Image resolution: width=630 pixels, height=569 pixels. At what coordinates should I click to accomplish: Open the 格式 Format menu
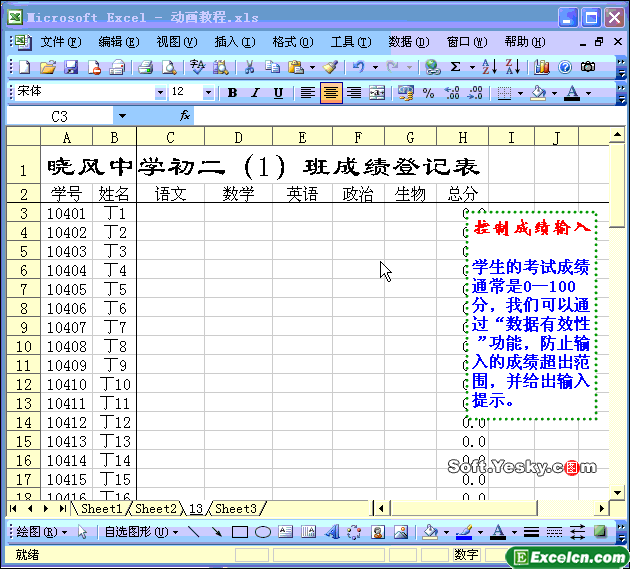293,42
